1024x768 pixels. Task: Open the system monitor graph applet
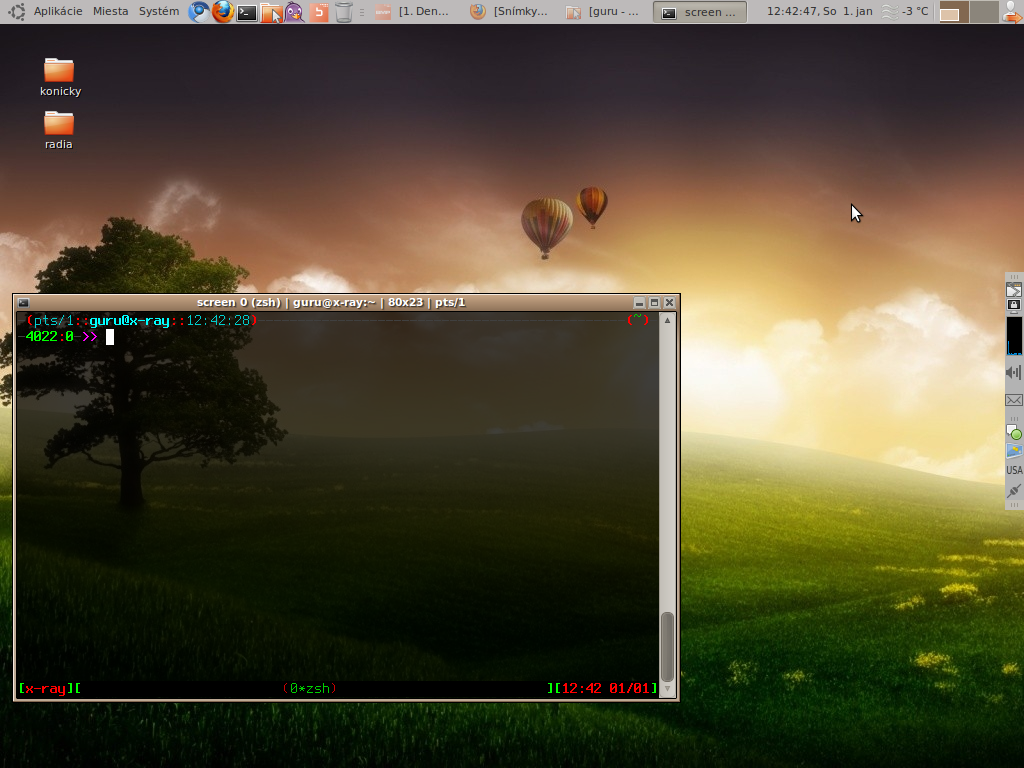(x=1014, y=336)
